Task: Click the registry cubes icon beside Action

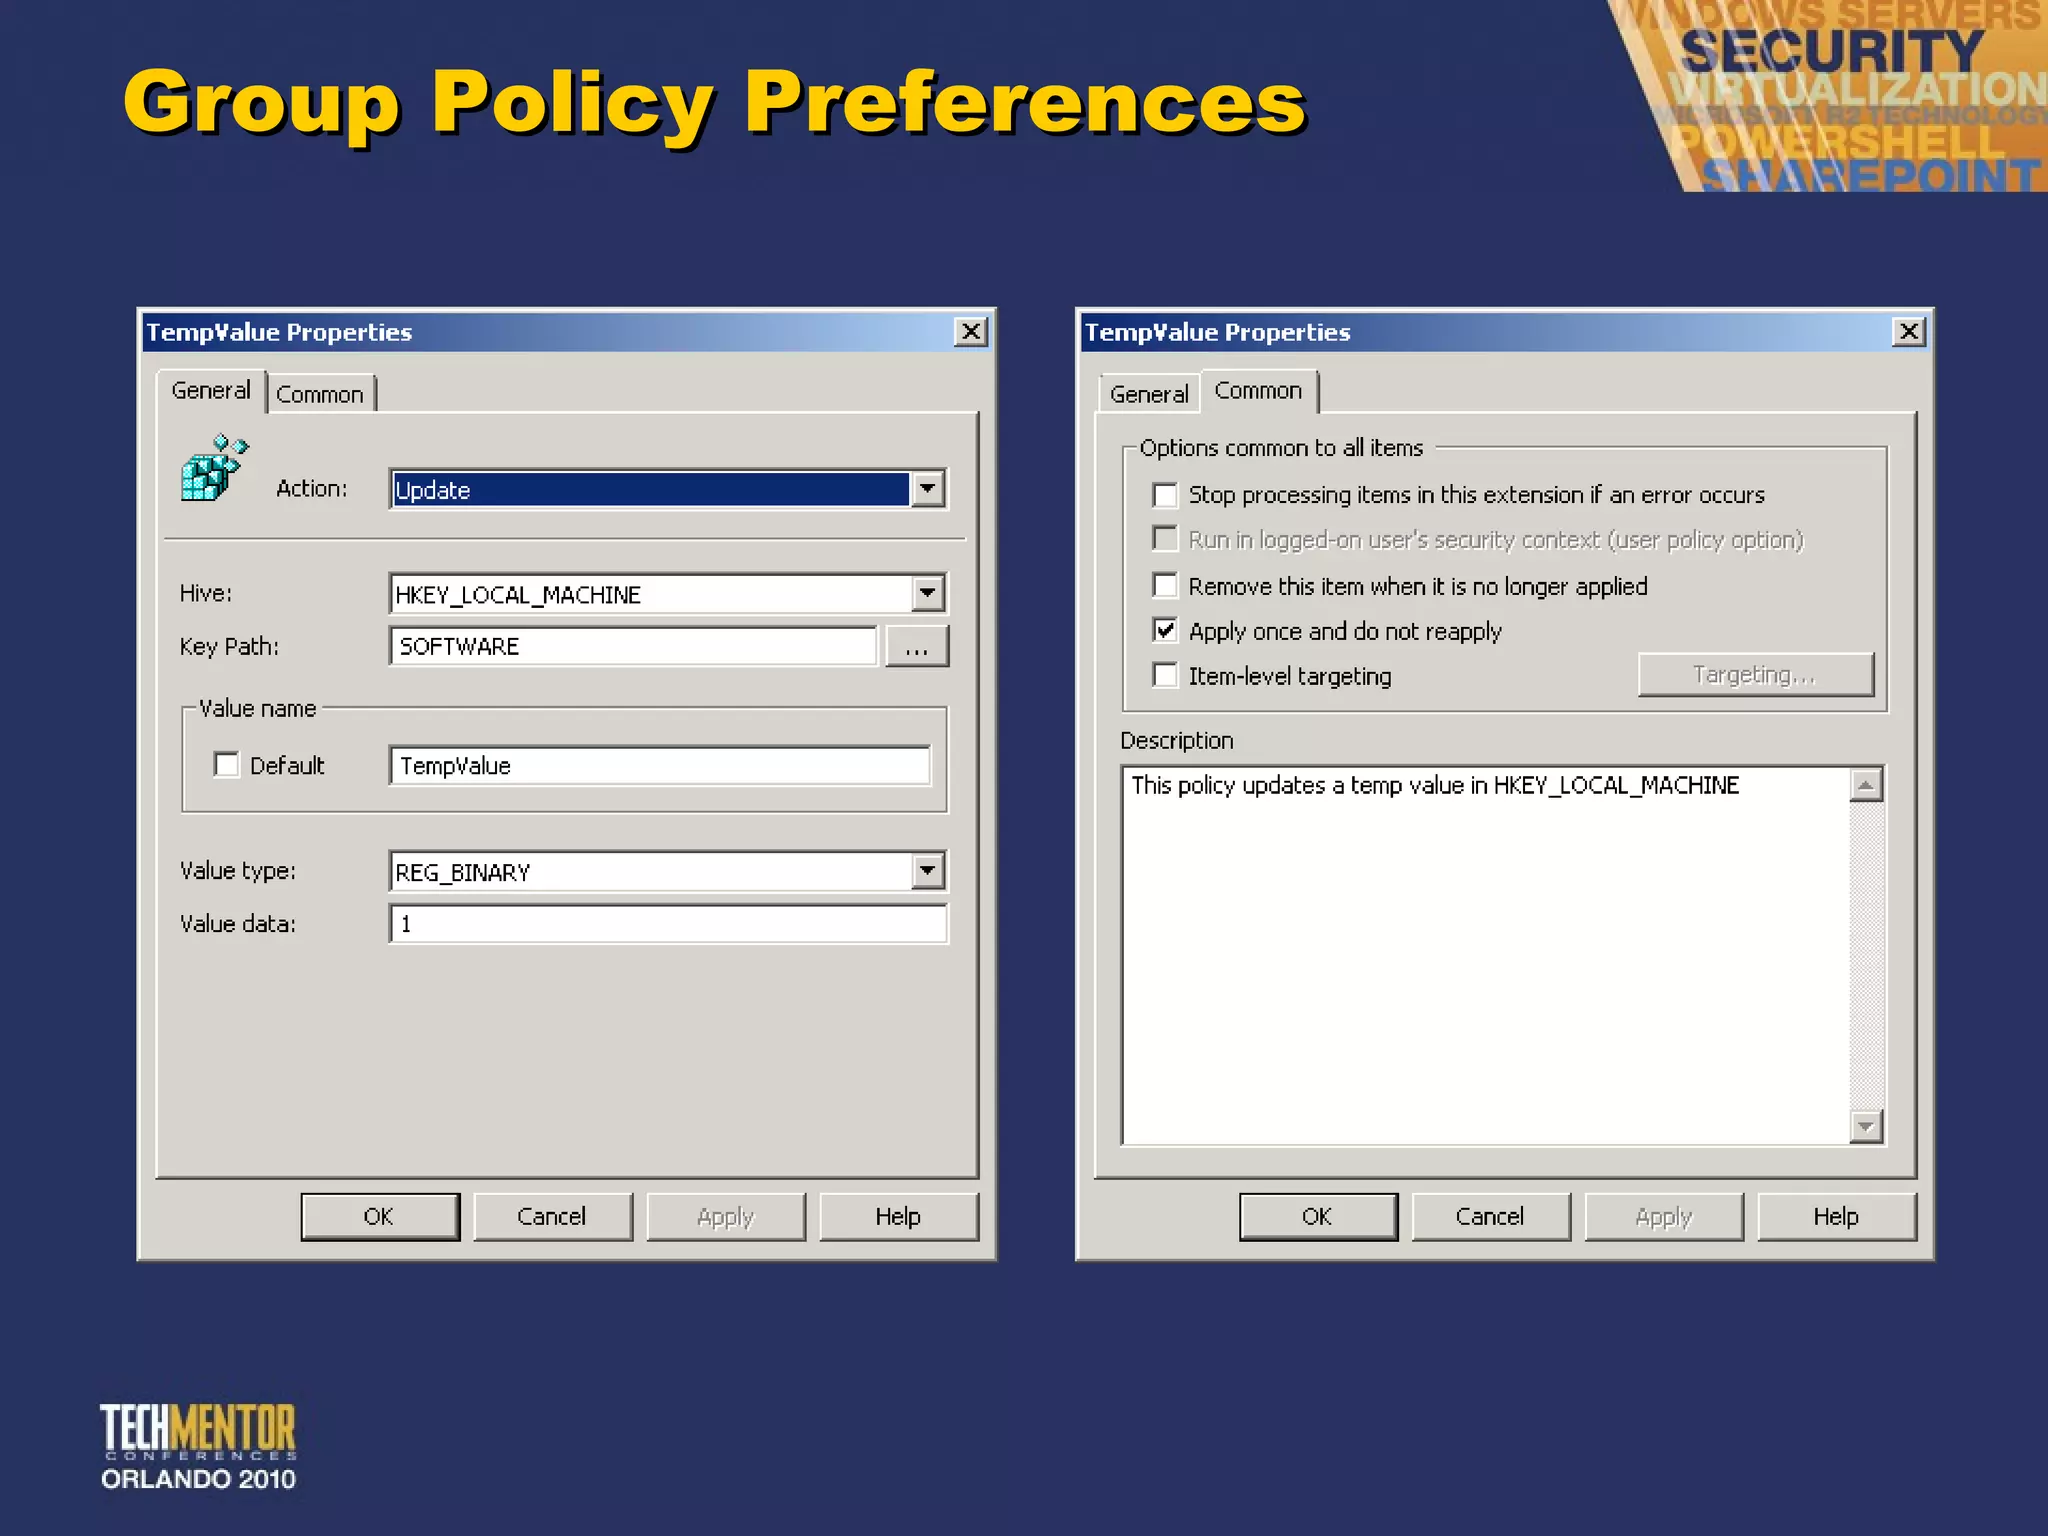Action: (214, 468)
